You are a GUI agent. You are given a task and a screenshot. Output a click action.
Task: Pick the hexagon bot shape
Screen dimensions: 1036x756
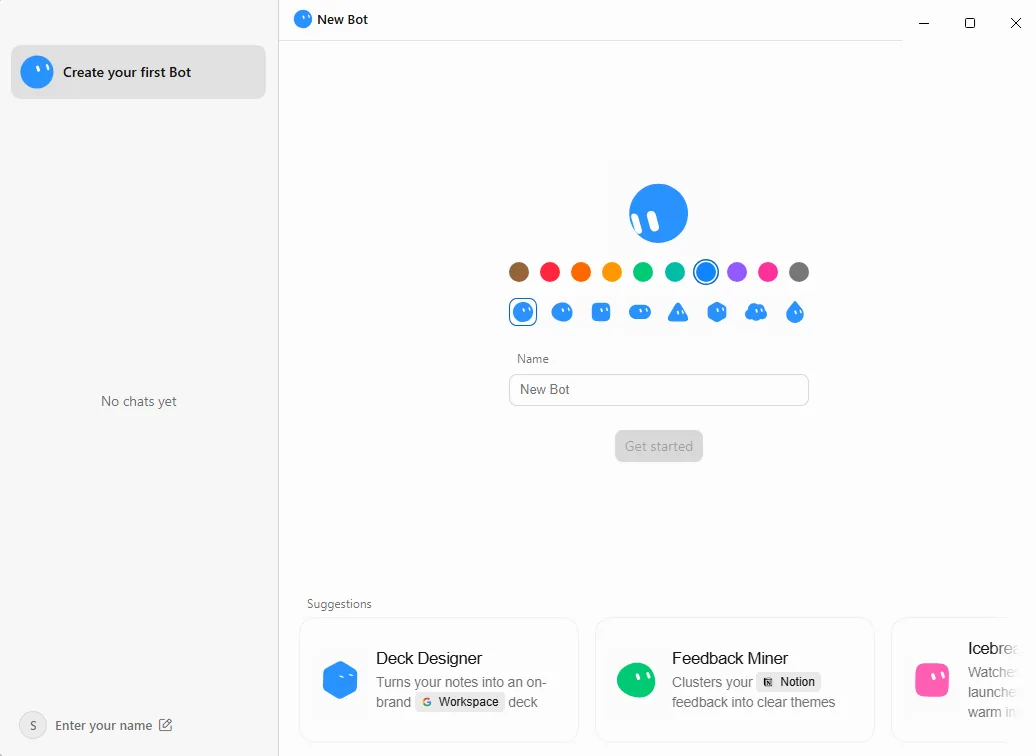[717, 312]
